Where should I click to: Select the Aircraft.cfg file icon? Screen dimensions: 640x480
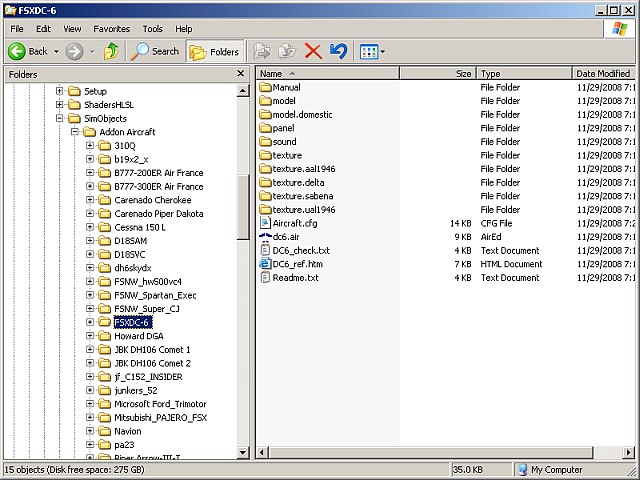click(265, 223)
